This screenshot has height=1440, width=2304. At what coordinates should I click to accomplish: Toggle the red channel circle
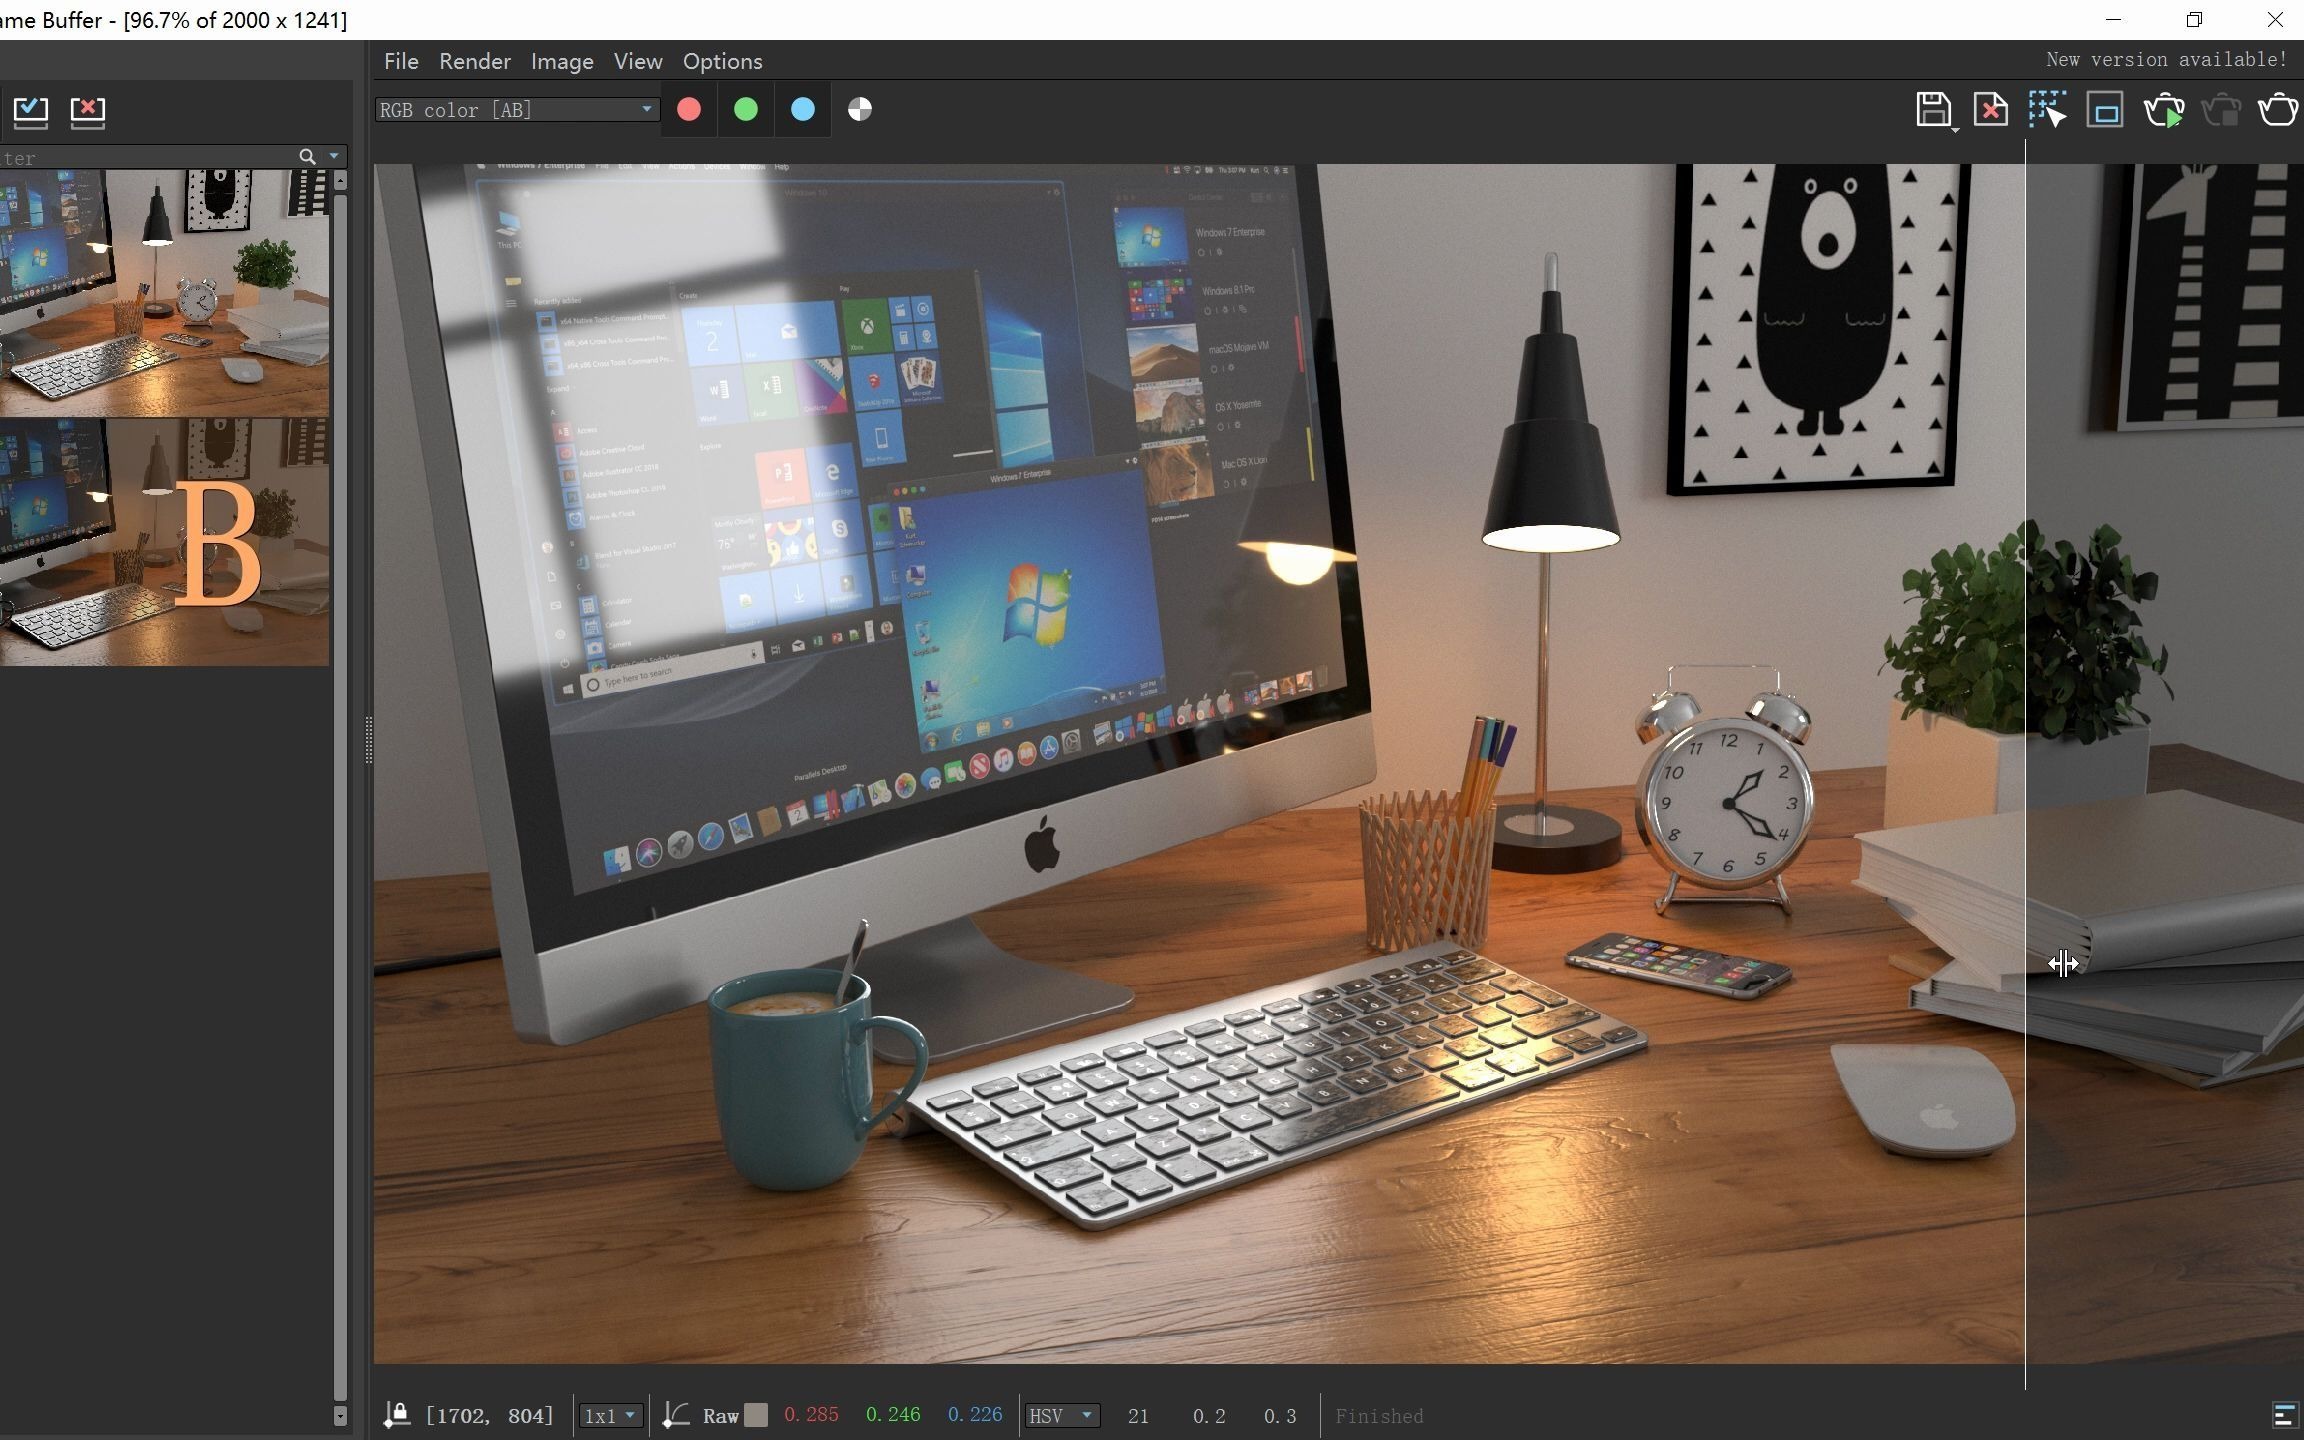click(689, 109)
